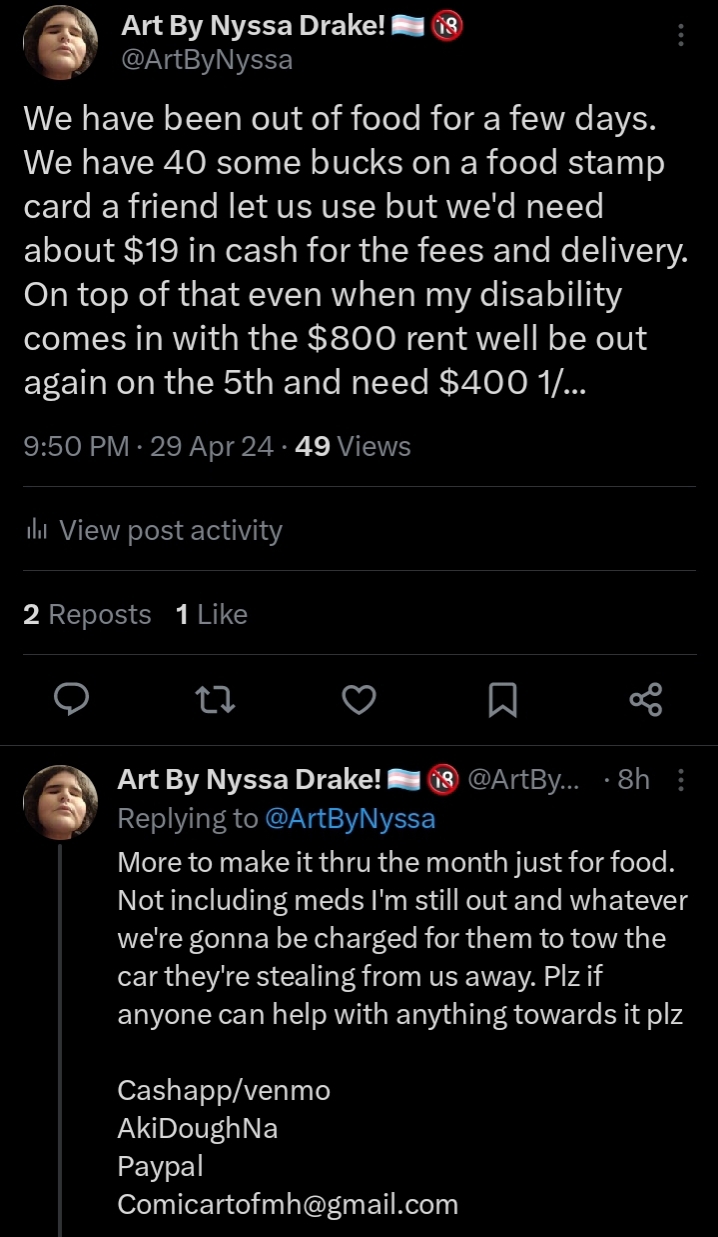This screenshot has height=1237, width=718.
Task: View who gave the 1 Like
Action: (211, 614)
